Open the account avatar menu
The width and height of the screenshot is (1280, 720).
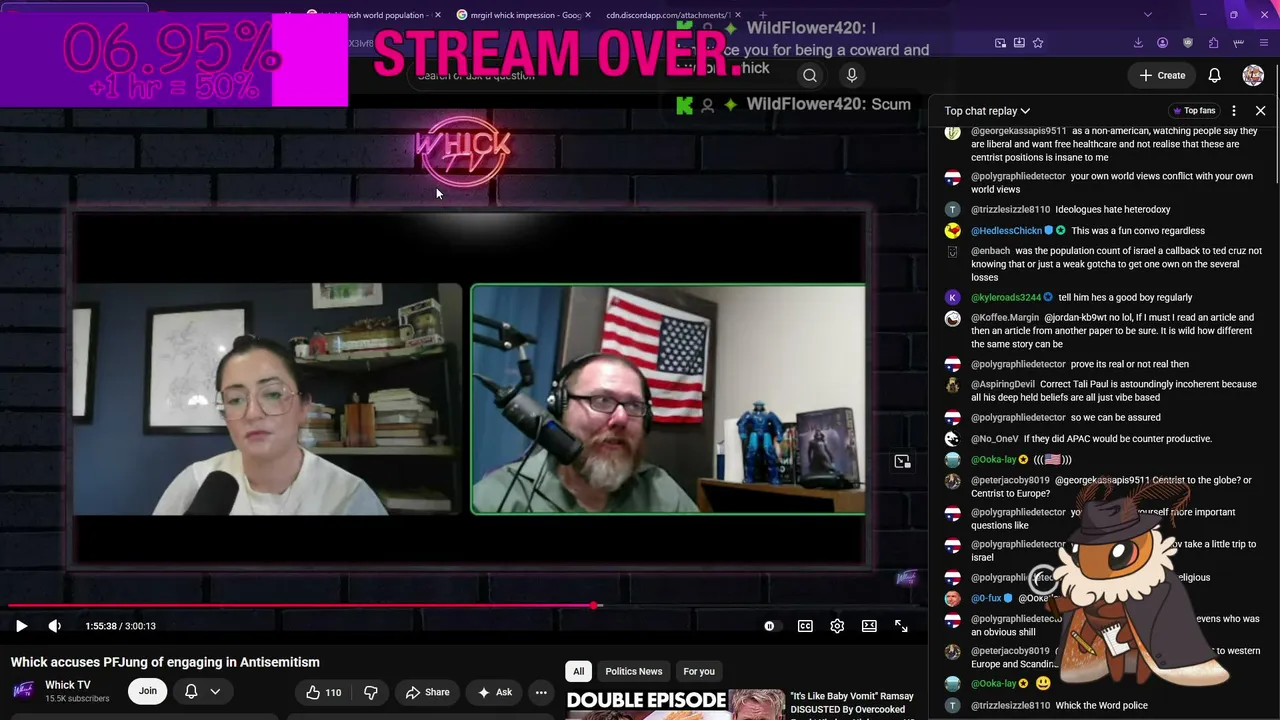click(x=1253, y=75)
